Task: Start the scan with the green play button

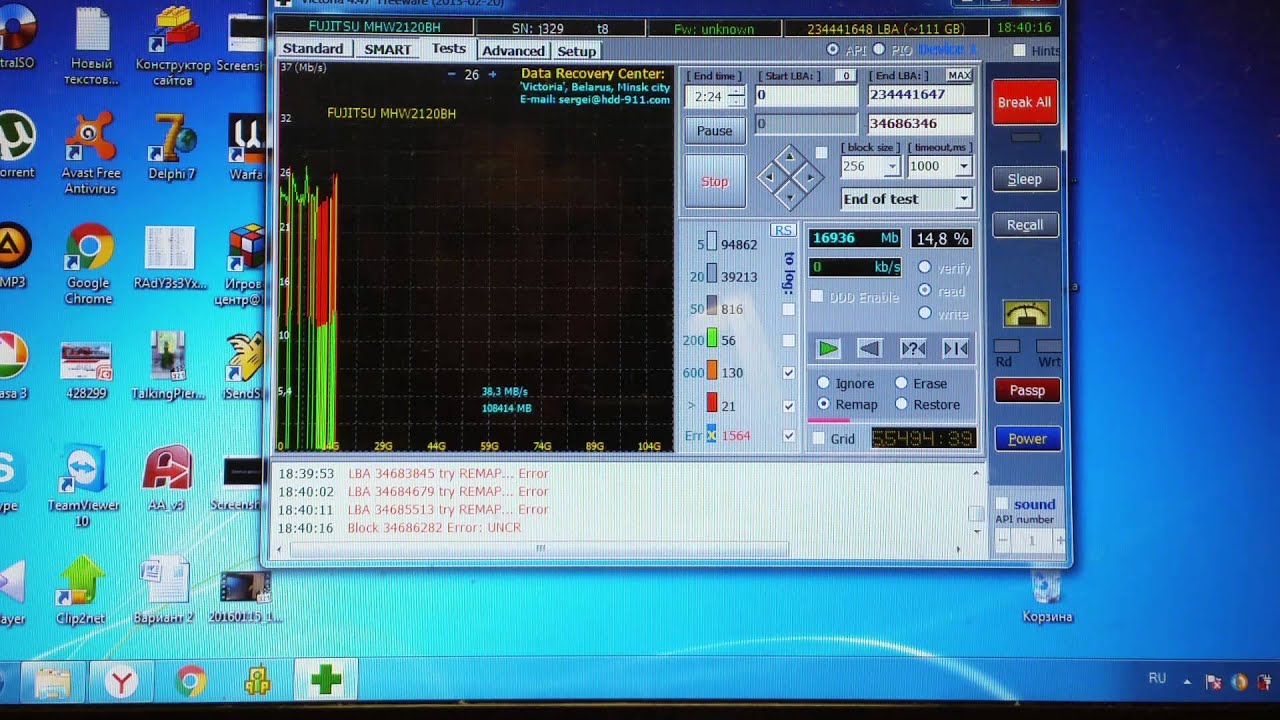Action: click(827, 348)
